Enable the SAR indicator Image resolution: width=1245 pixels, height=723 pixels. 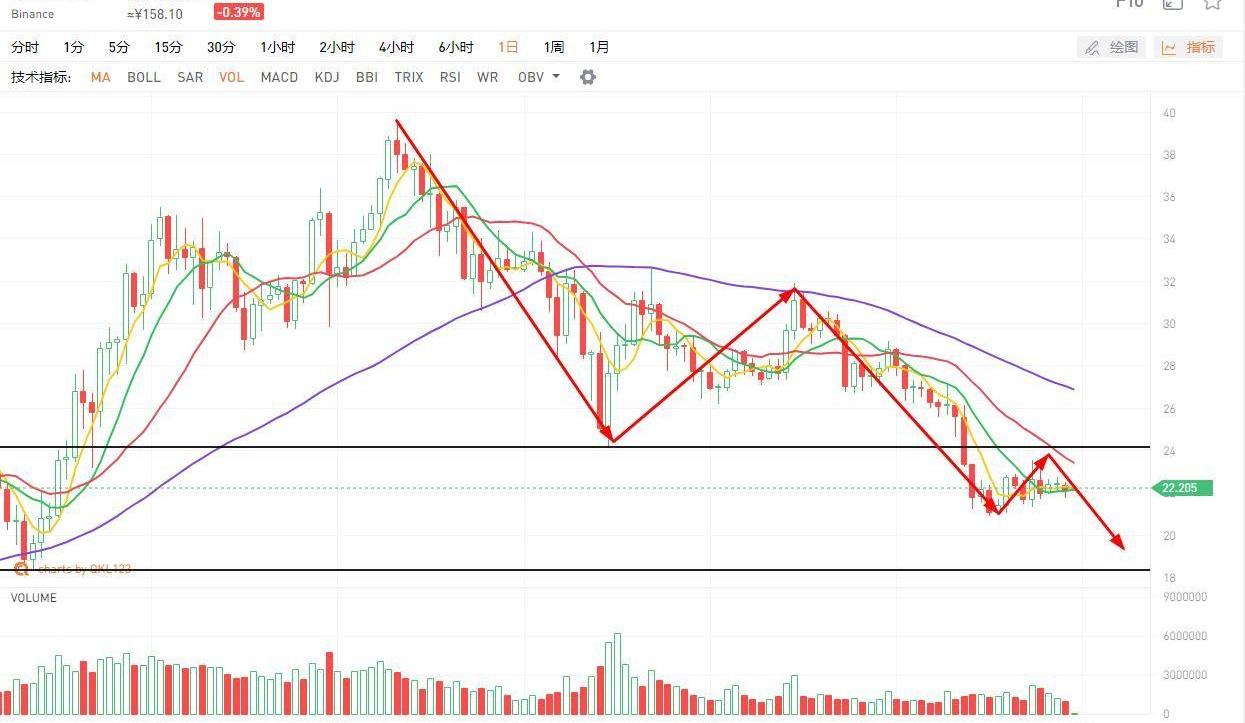(190, 77)
